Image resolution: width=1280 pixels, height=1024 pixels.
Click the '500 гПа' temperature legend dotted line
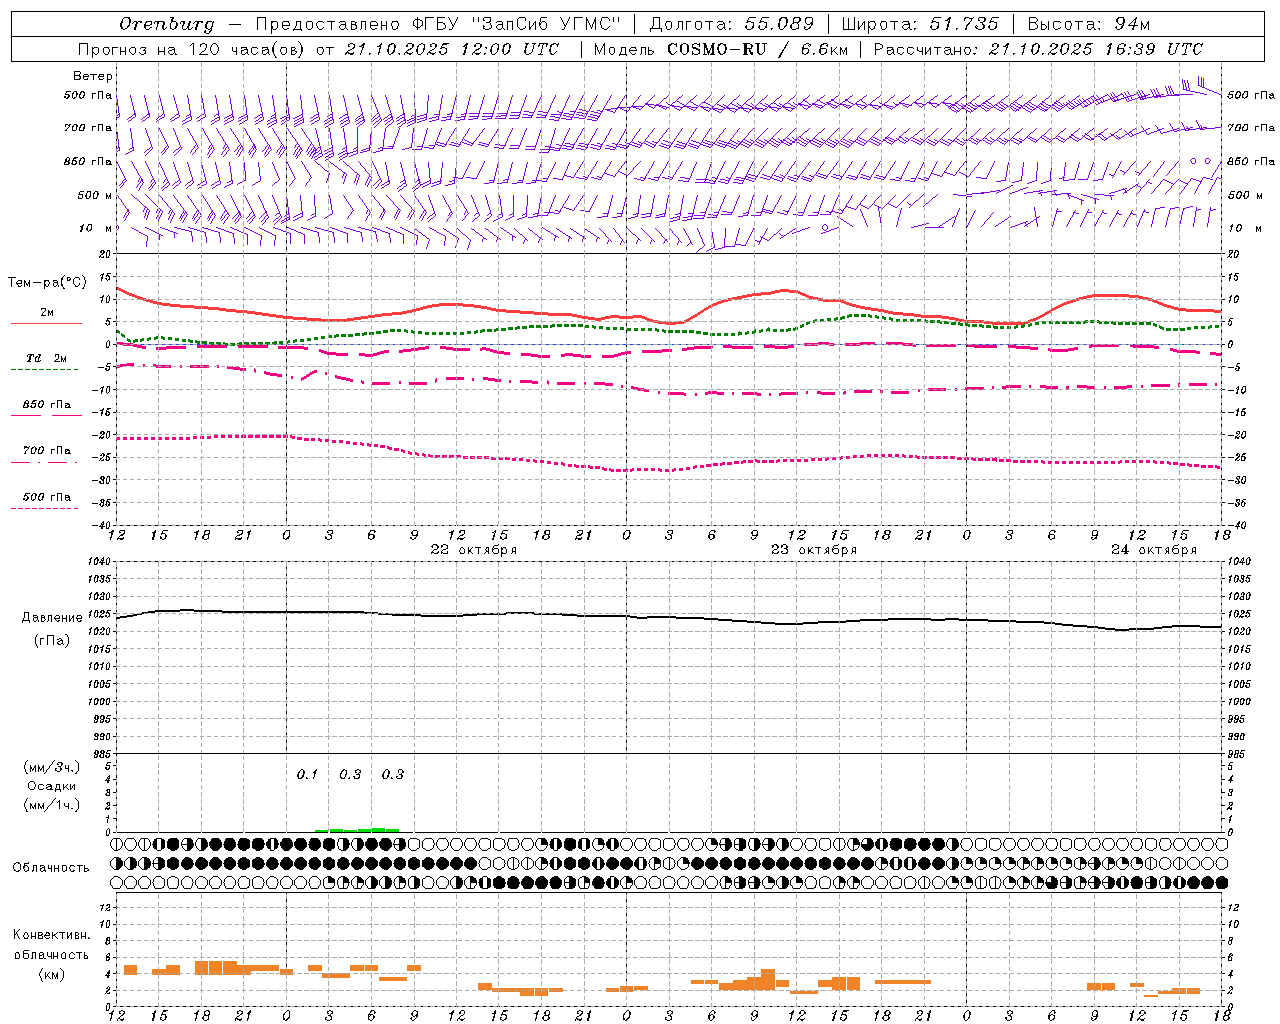point(45,508)
